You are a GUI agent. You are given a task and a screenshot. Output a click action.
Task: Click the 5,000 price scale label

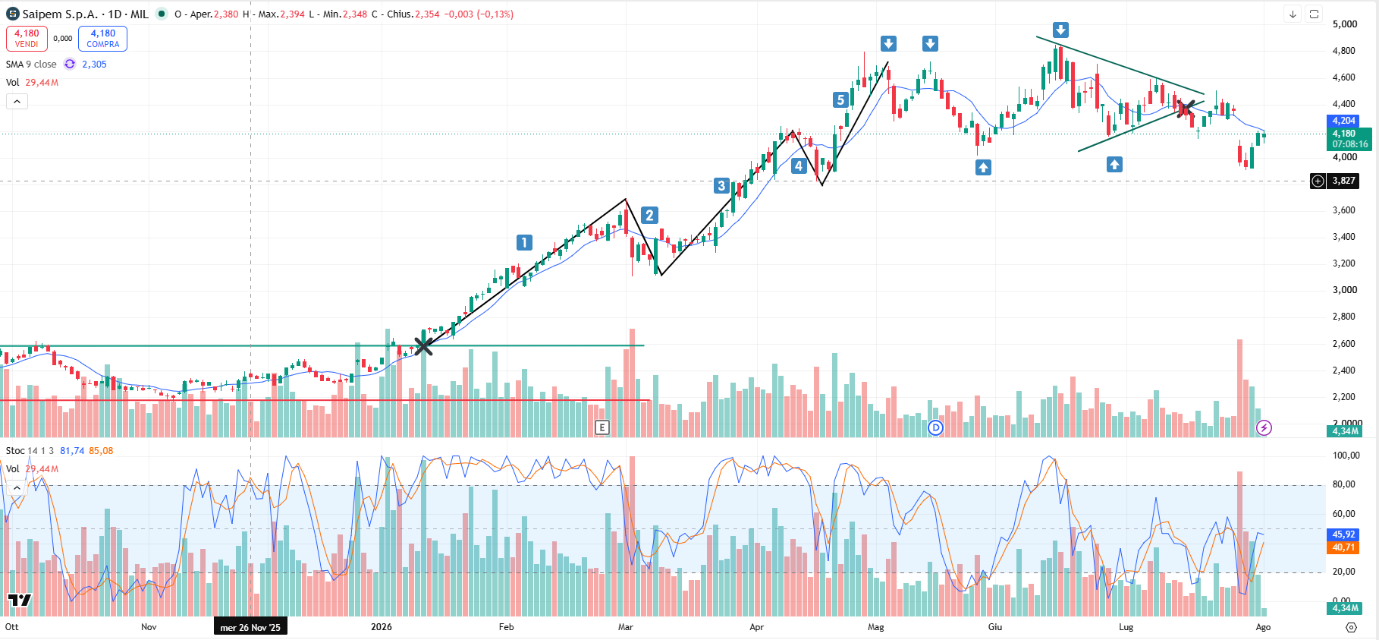(x=1345, y=24)
